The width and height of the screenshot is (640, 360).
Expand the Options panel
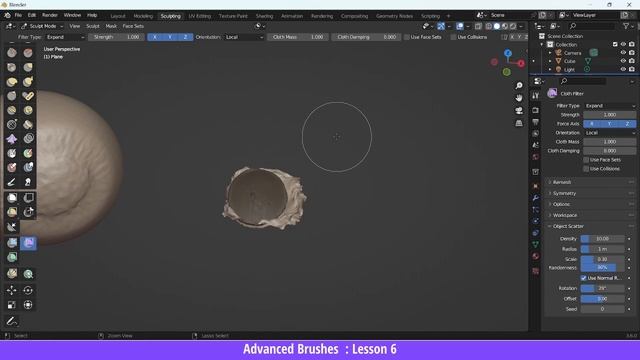coord(561,204)
